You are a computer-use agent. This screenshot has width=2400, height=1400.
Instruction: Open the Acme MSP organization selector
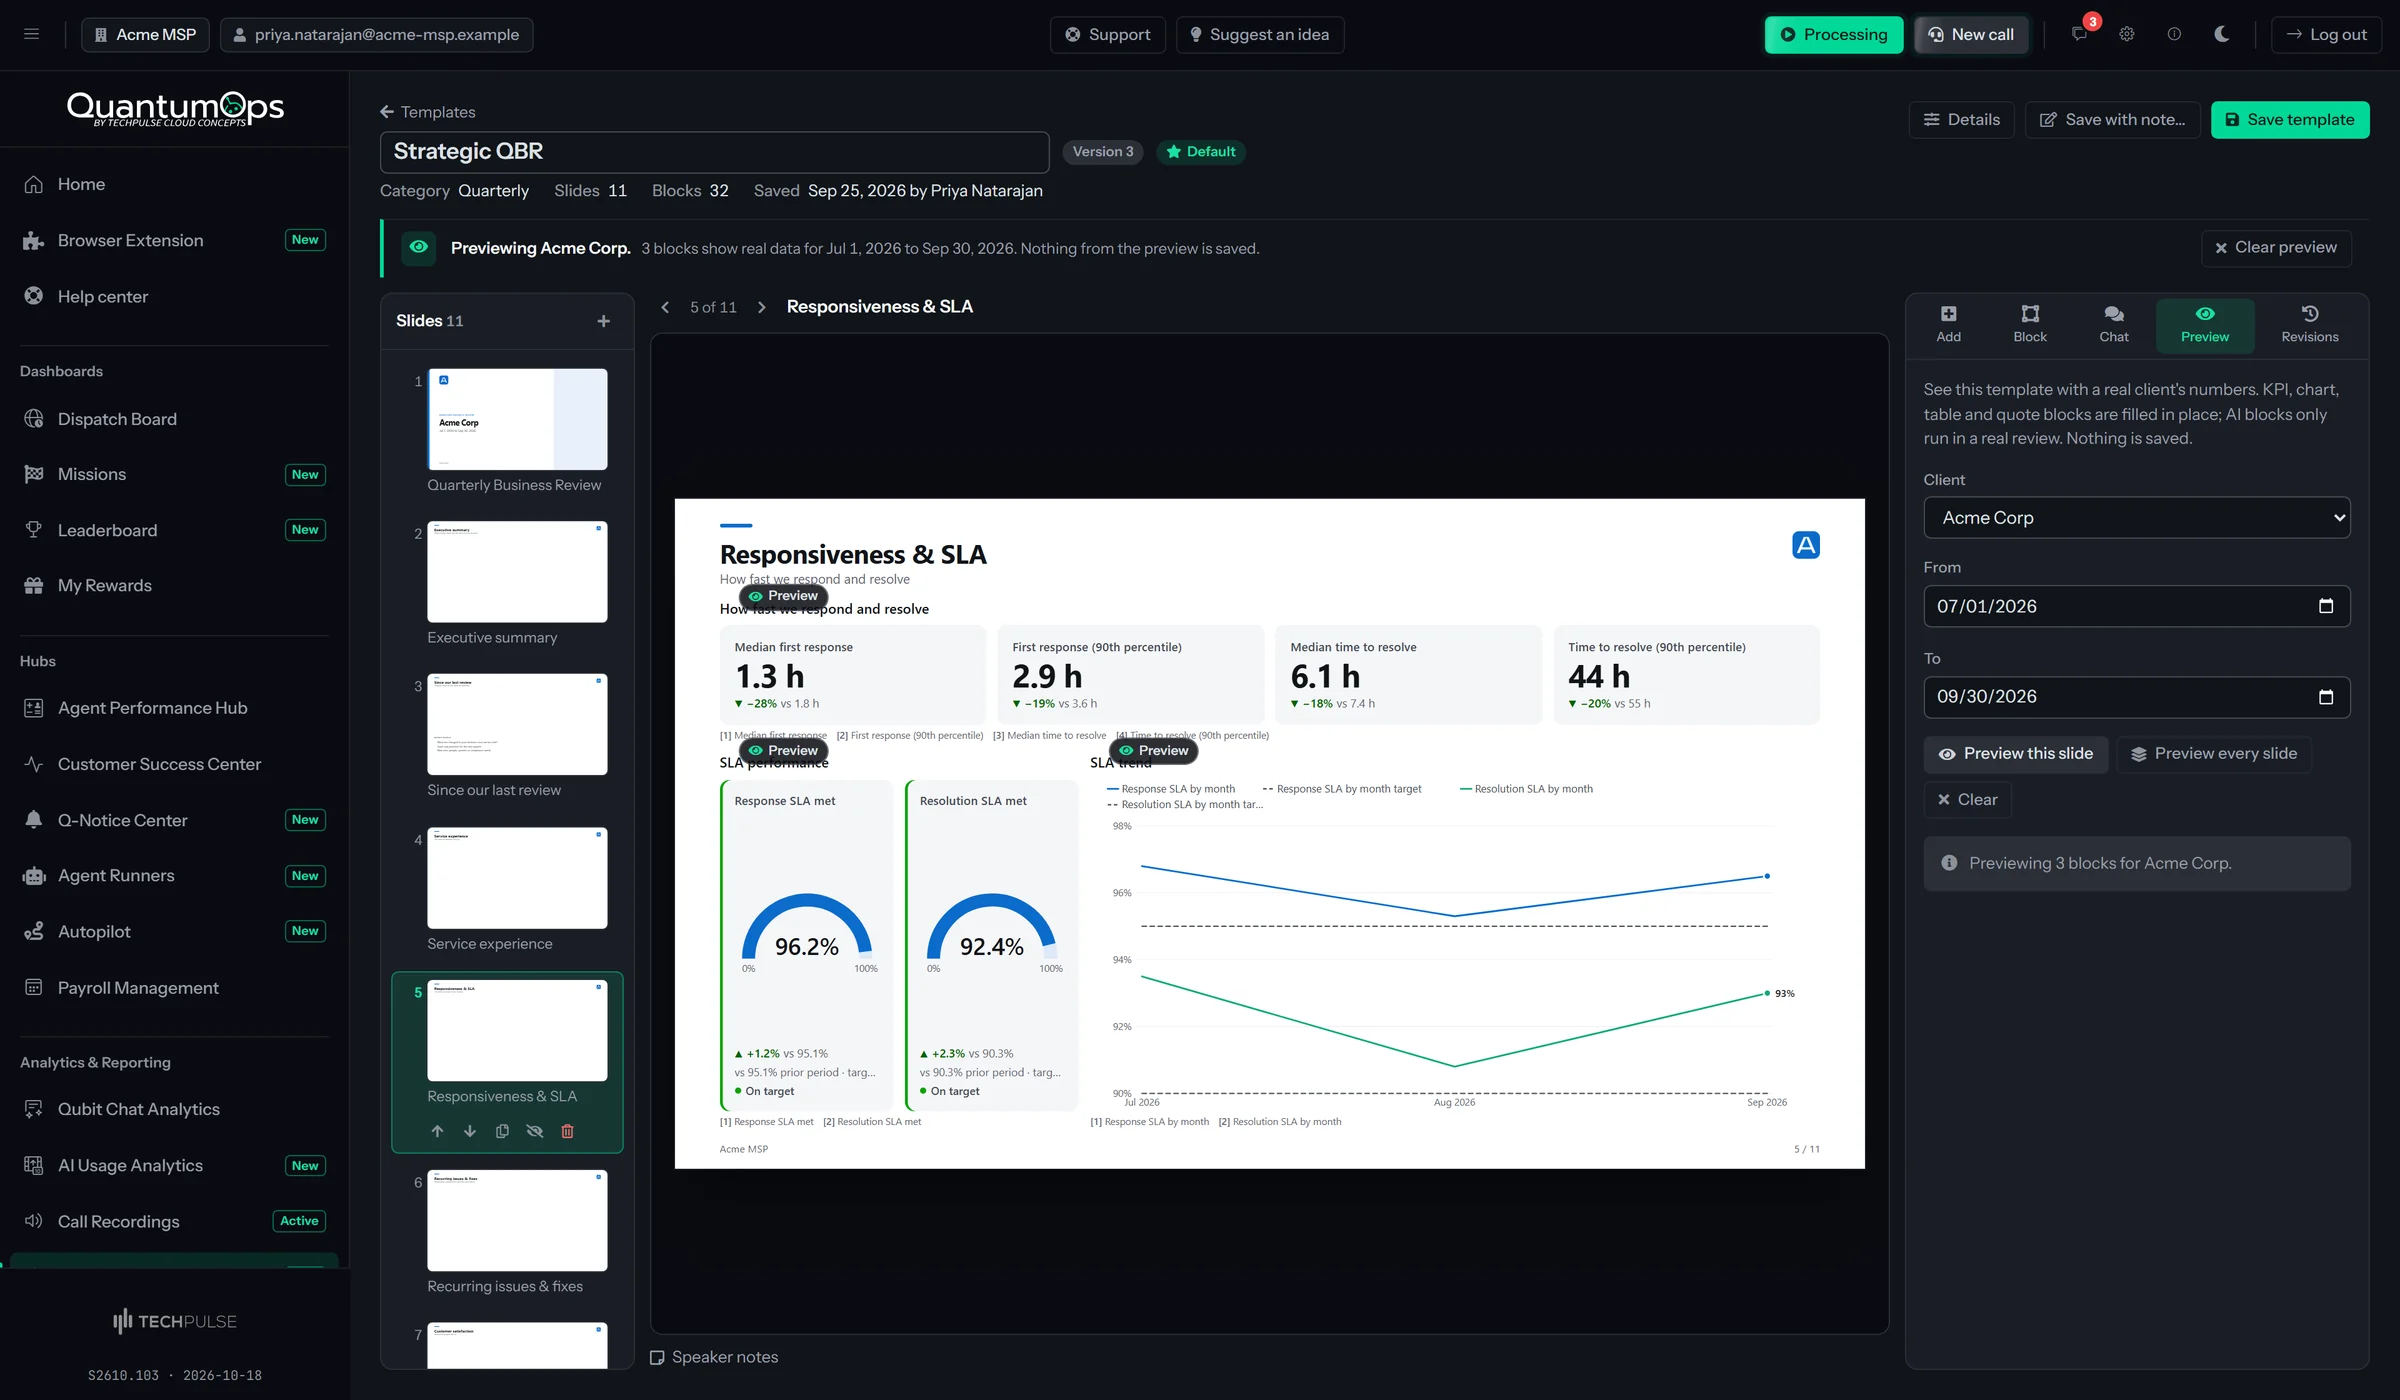(x=145, y=34)
